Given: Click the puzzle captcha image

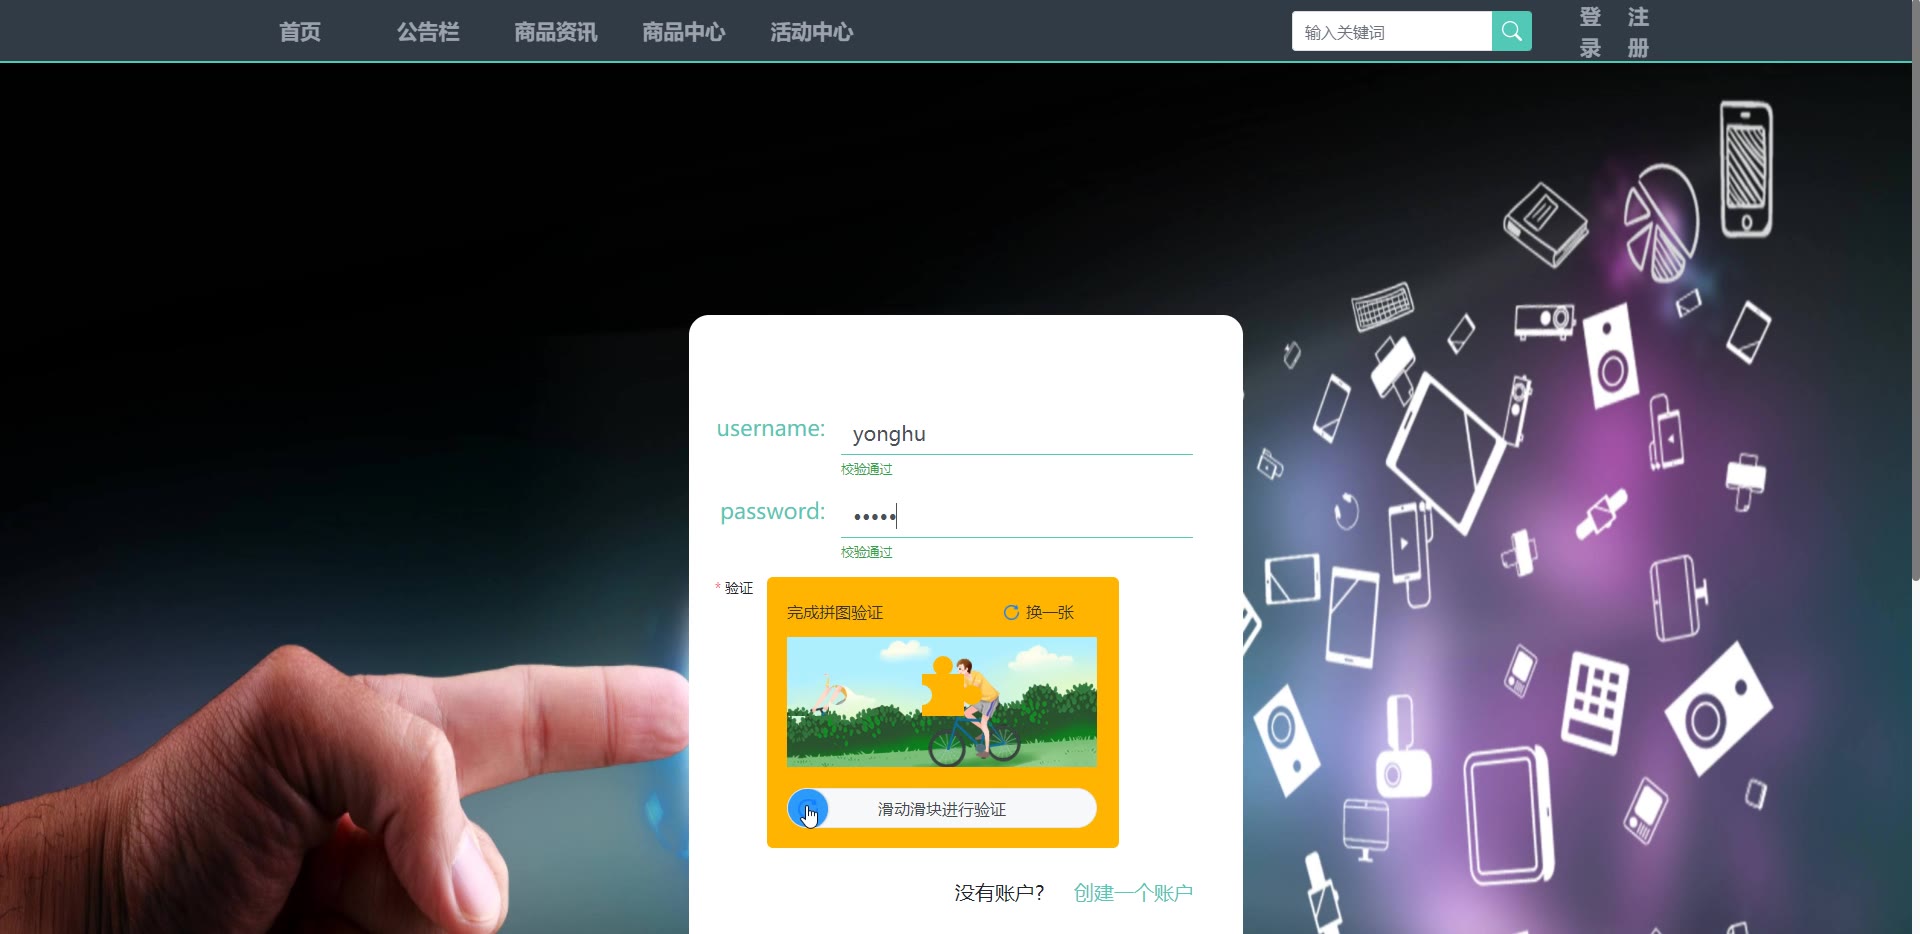Looking at the screenshot, I should point(942,702).
